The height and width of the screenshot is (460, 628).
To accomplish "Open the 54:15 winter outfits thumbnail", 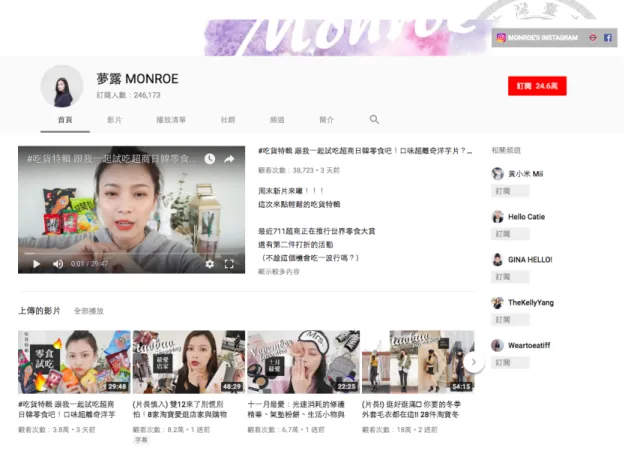I will [418, 362].
